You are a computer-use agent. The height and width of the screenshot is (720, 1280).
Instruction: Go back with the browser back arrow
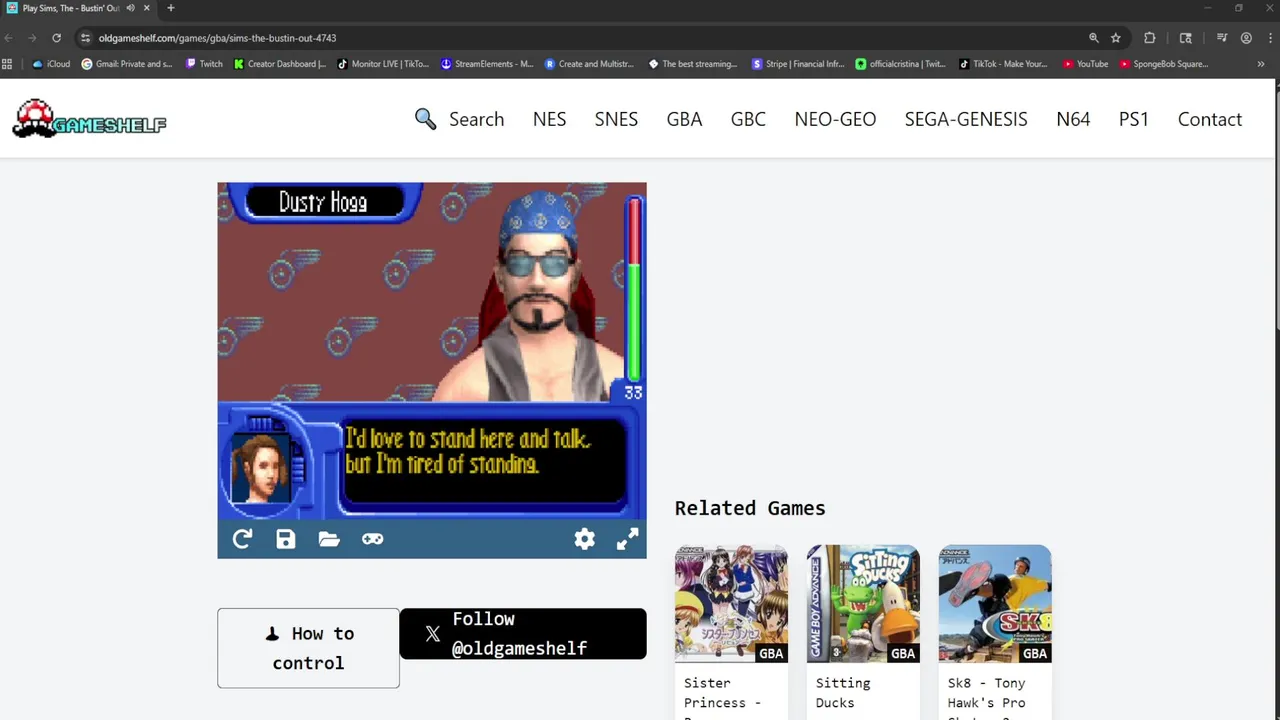[9, 38]
